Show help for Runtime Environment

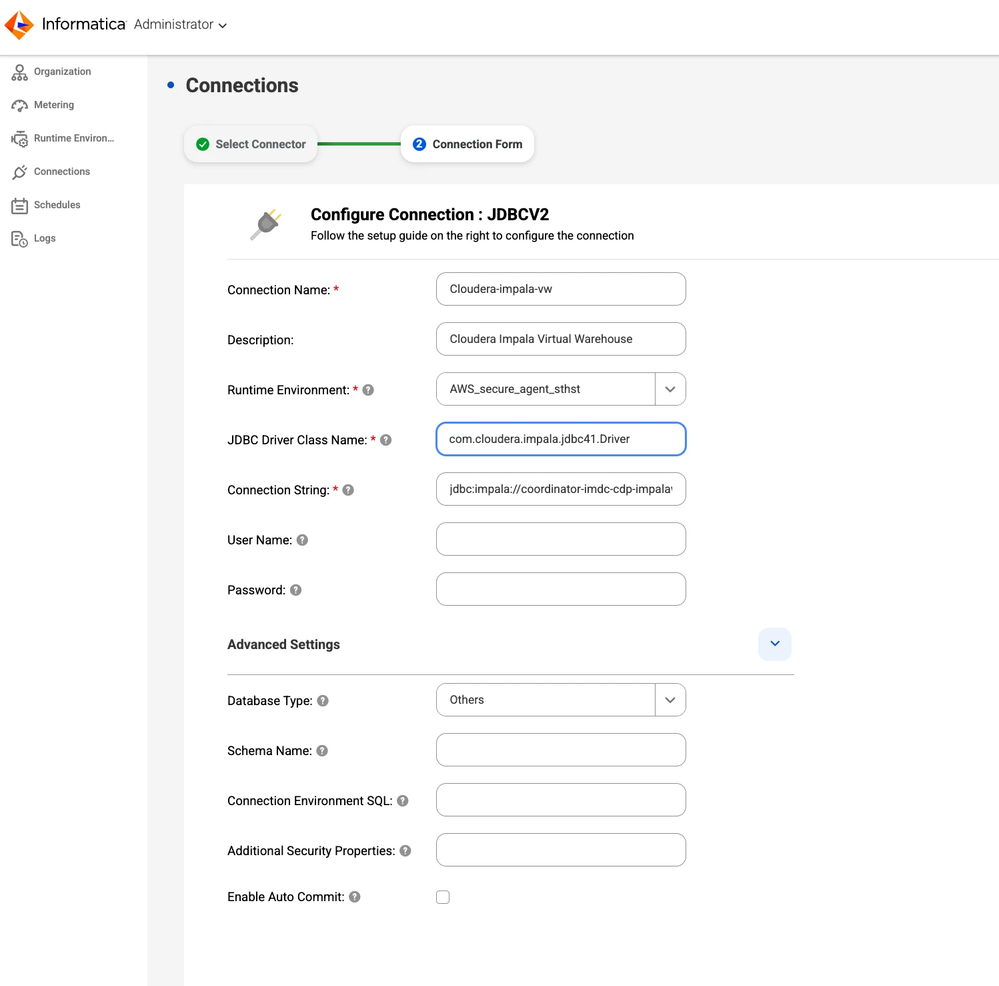pos(368,390)
